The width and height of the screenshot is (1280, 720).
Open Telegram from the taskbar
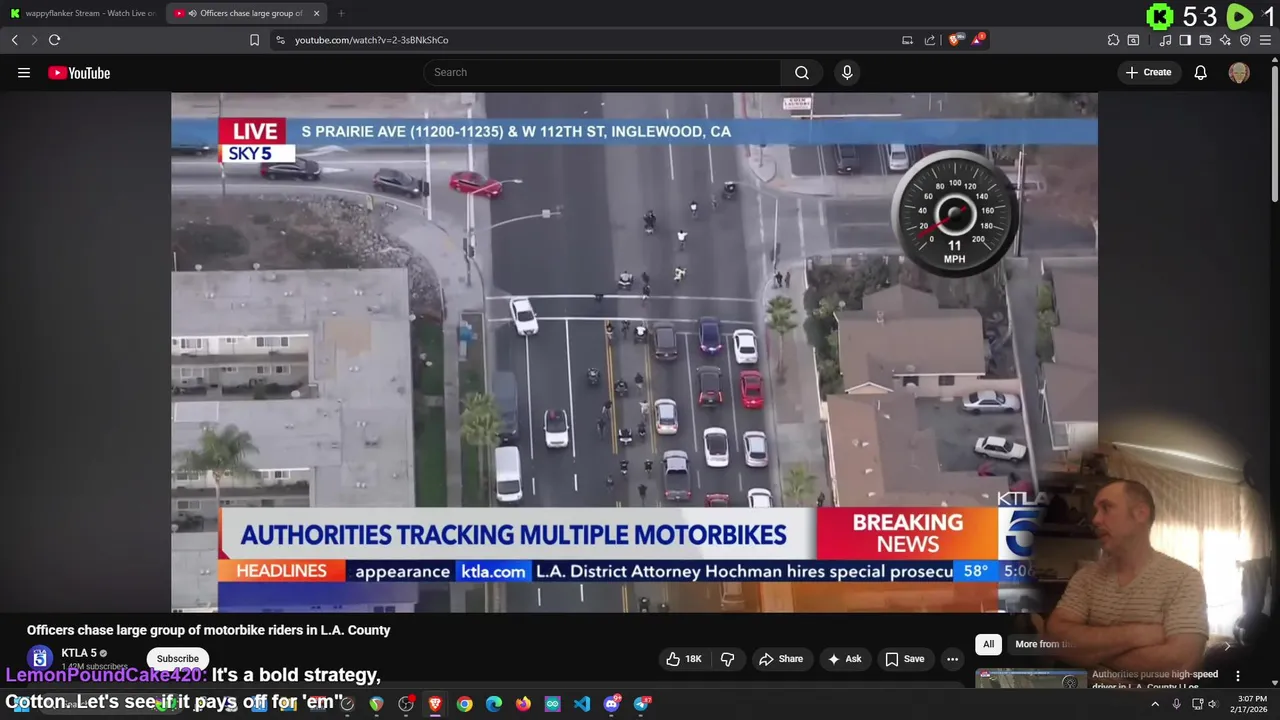click(x=642, y=704)
